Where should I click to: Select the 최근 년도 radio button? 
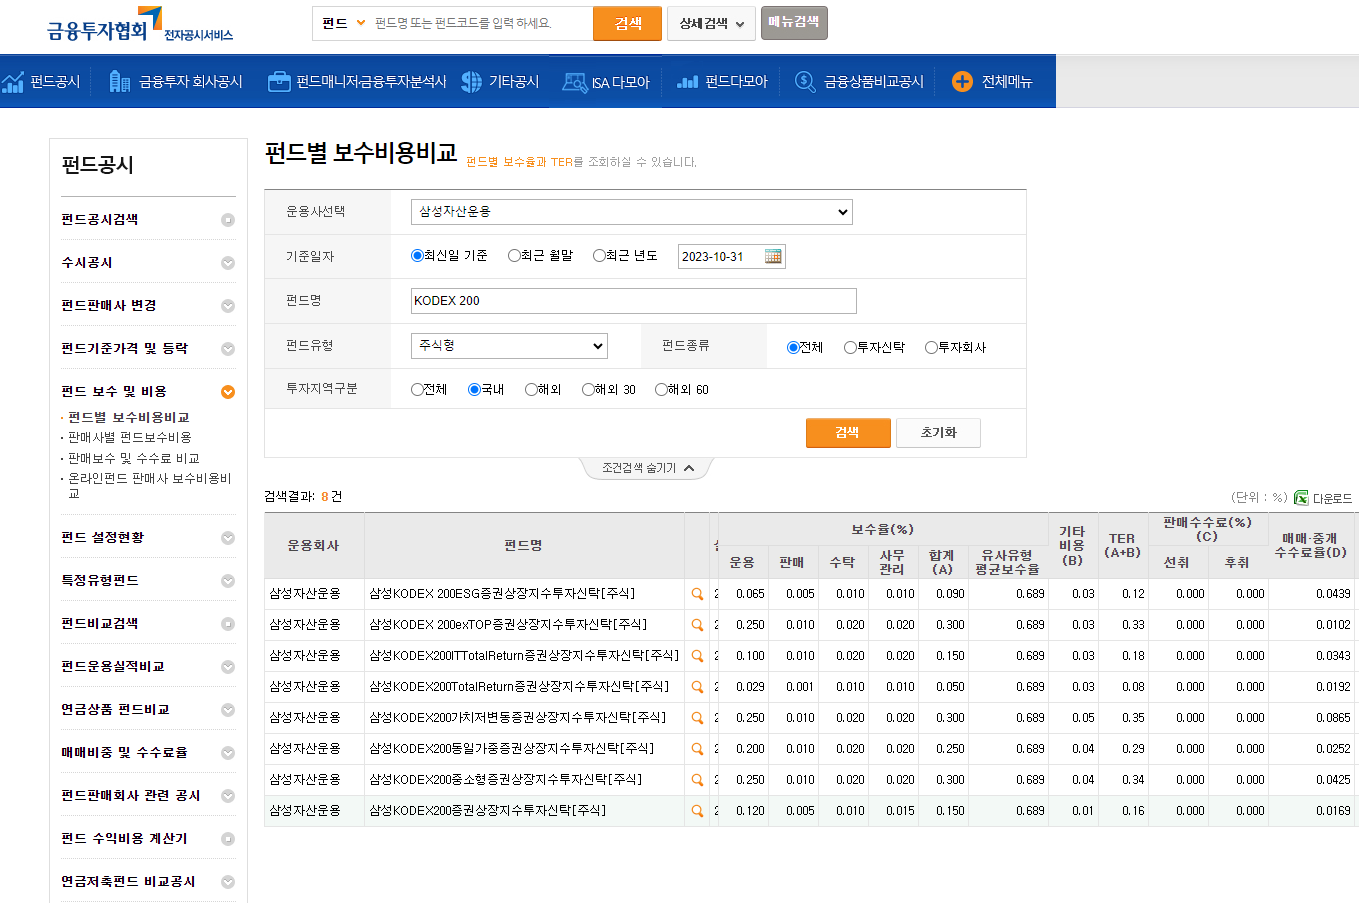(599, 255)
